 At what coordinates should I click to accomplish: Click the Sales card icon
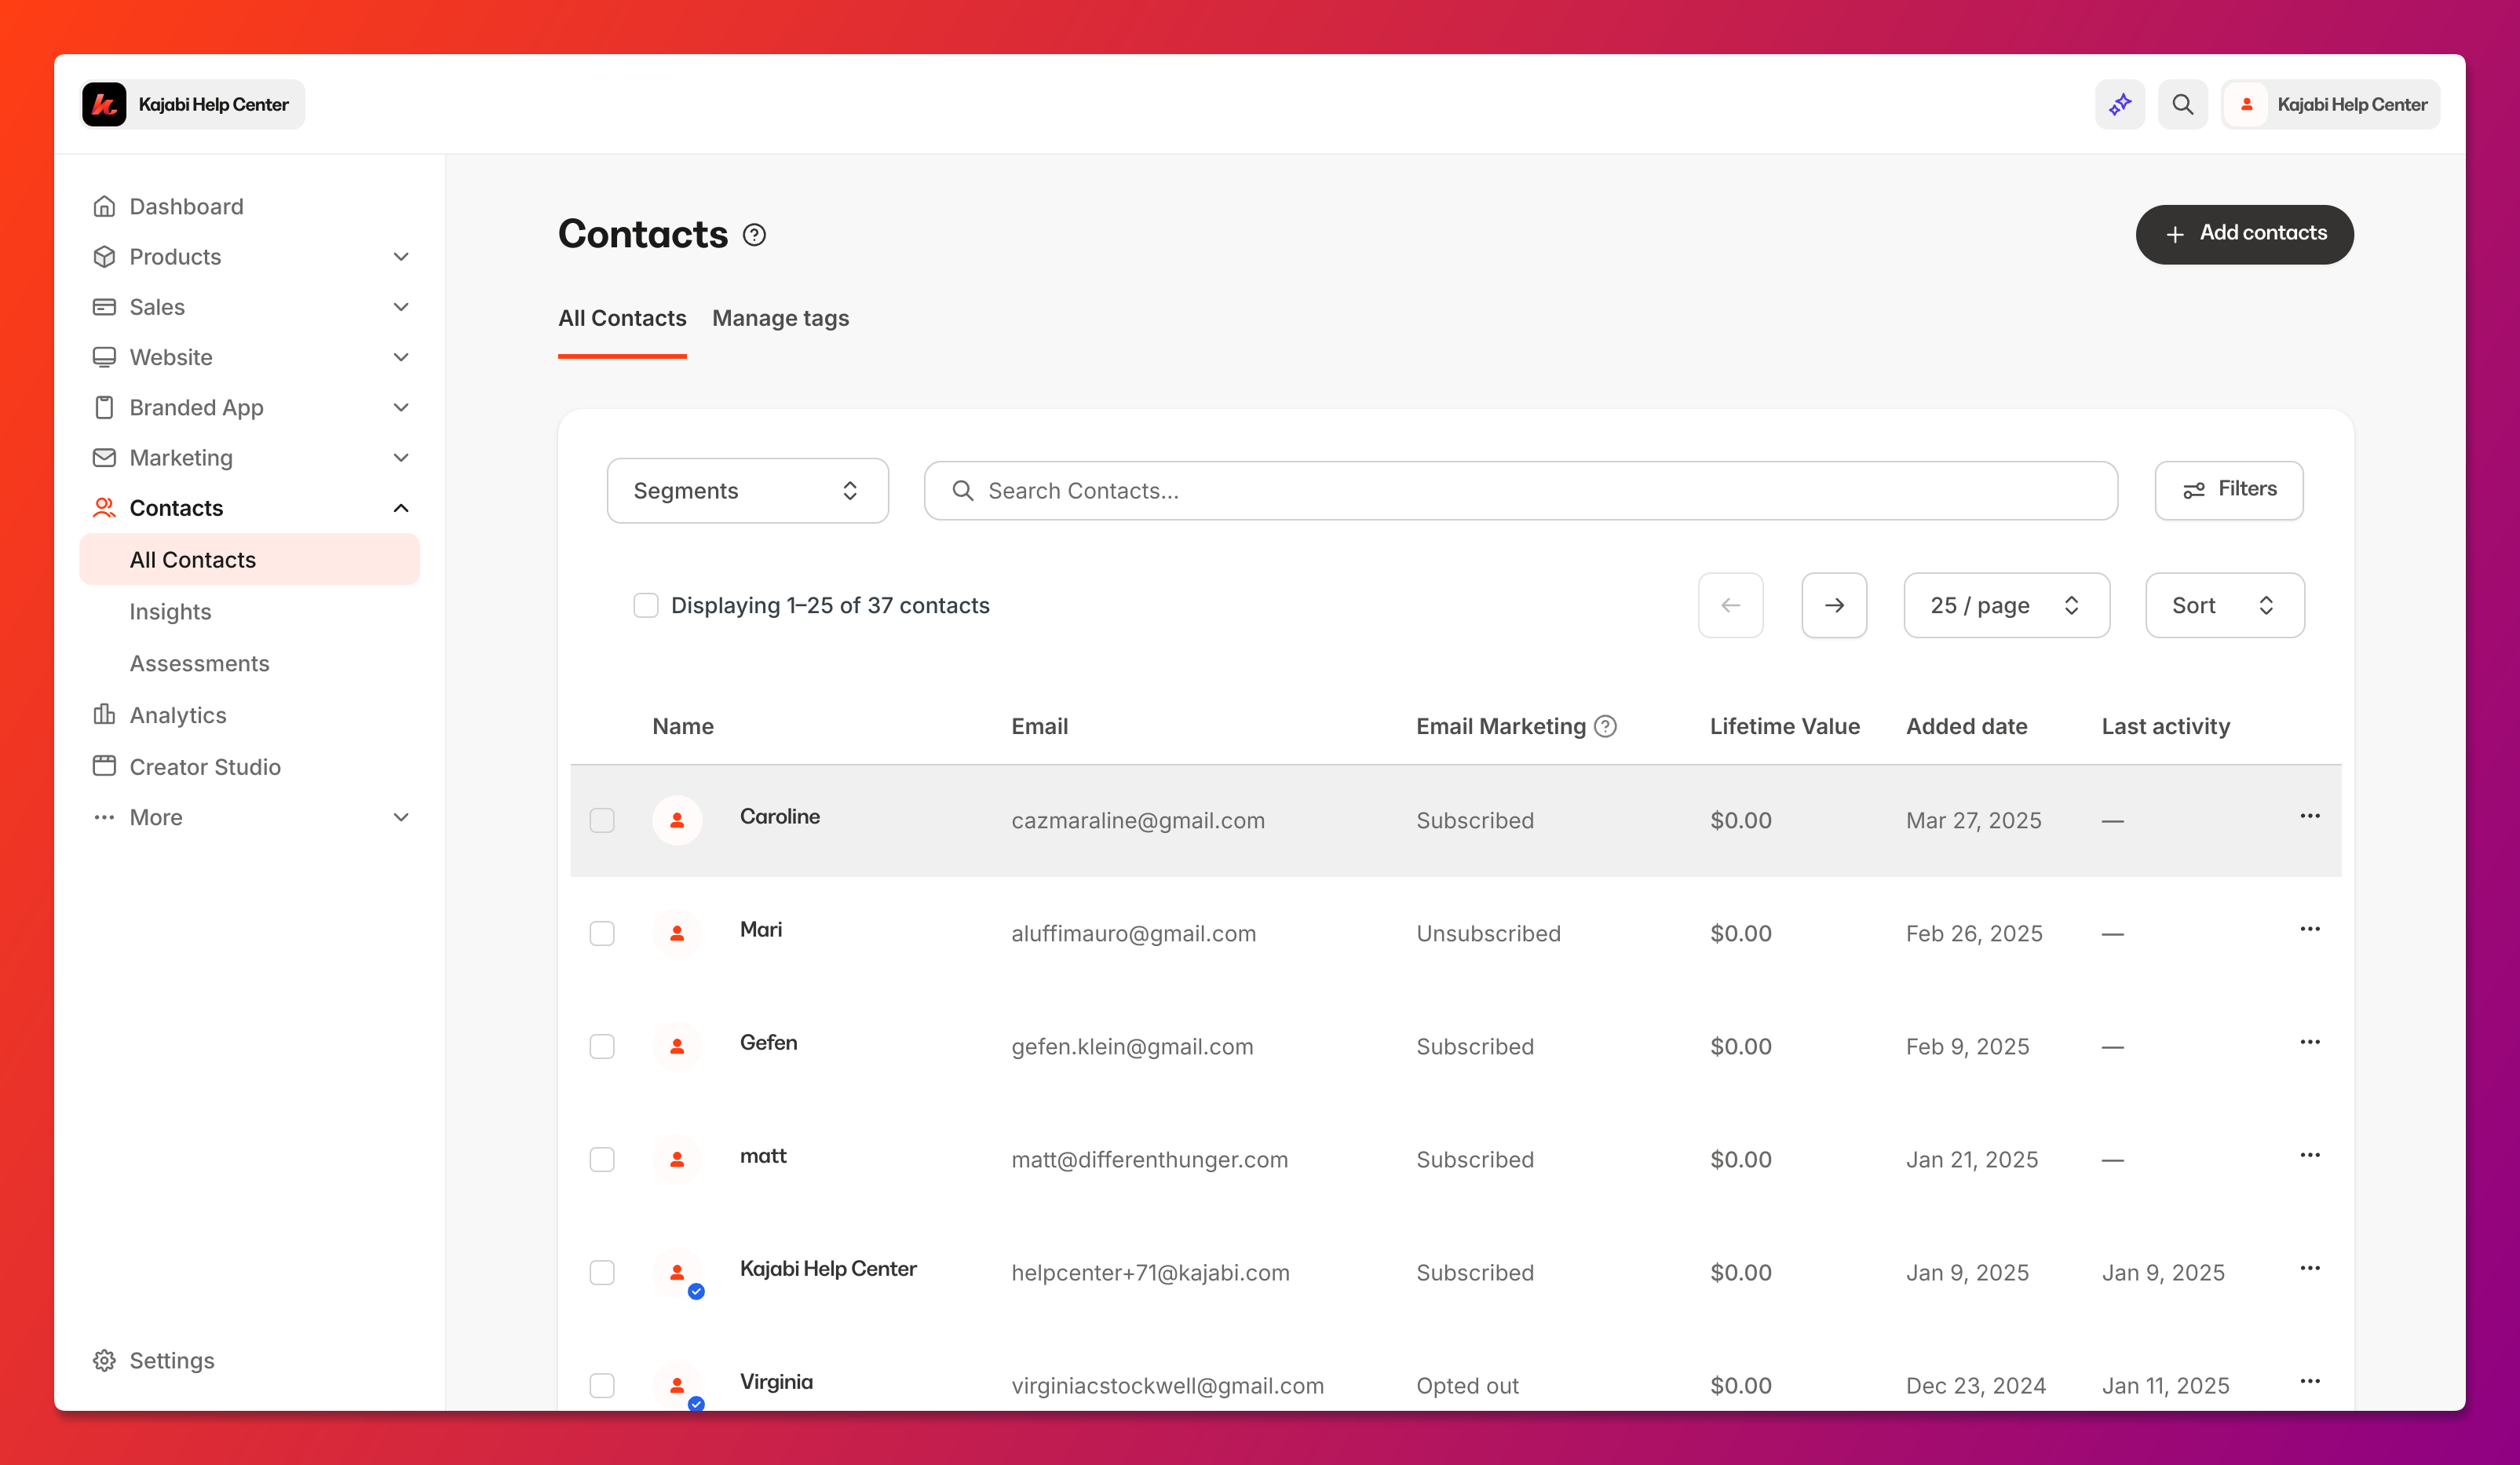click(104, 306)
